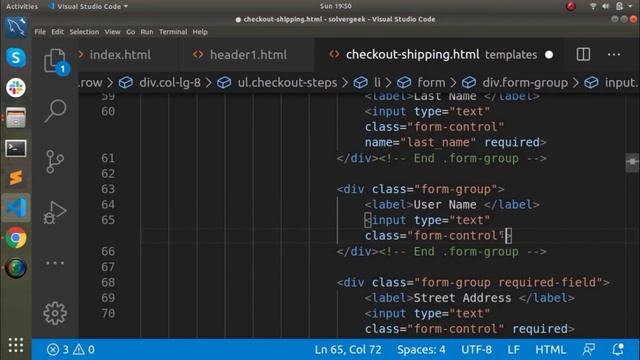Open the feedback icon in status bar
Image resolution: width=640 pixels, height=360 pixels.
589,349
